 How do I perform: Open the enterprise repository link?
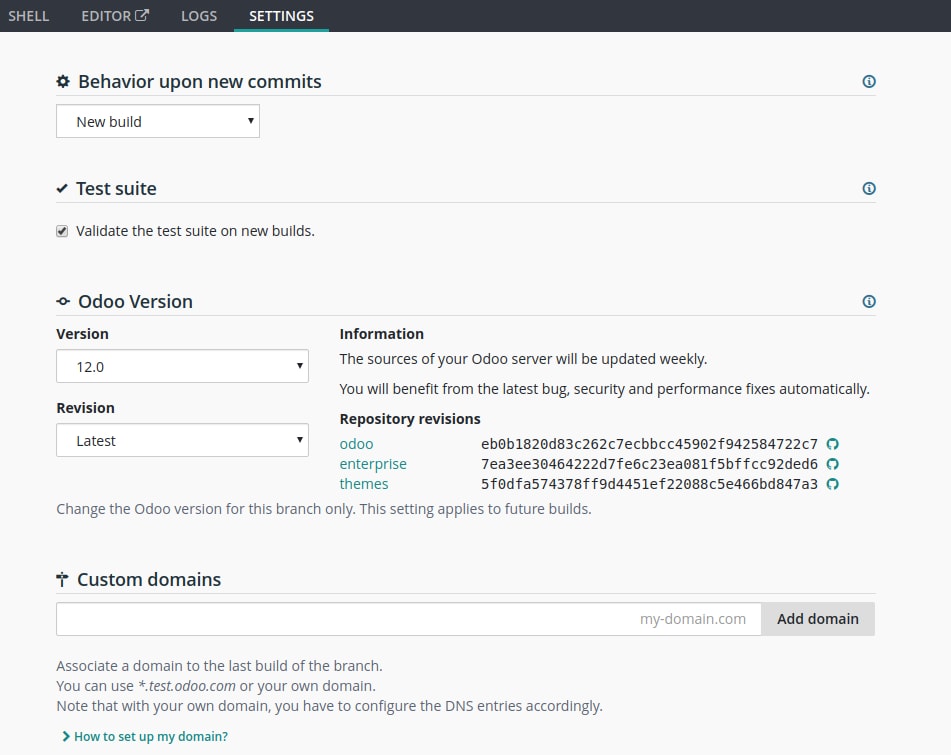[x=373, y=464]
